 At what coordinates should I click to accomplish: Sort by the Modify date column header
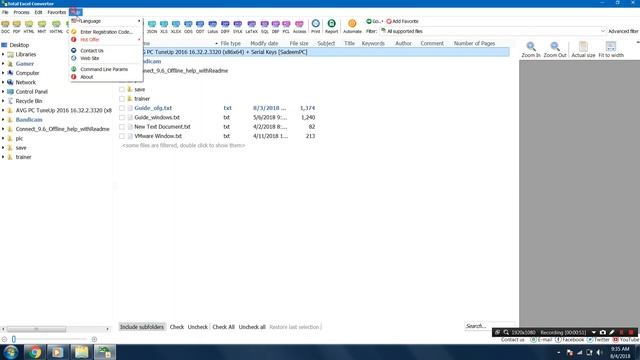pyautogui.click(x=264, y=43)
